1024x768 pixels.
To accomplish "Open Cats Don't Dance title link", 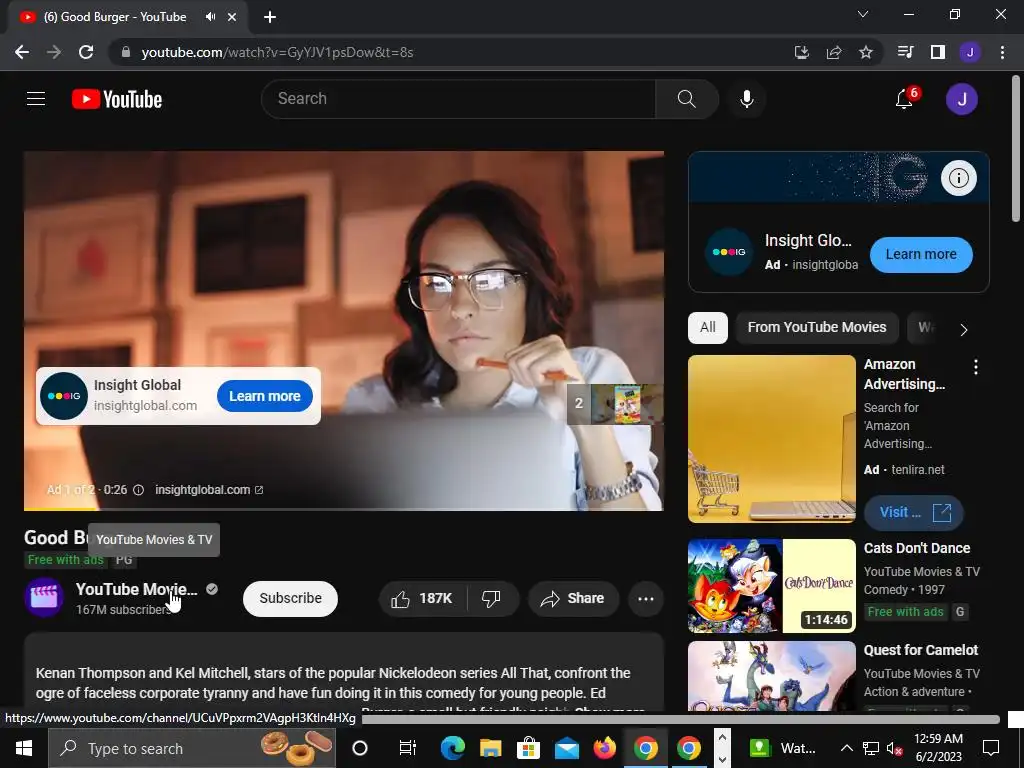I will coord(917,548).
